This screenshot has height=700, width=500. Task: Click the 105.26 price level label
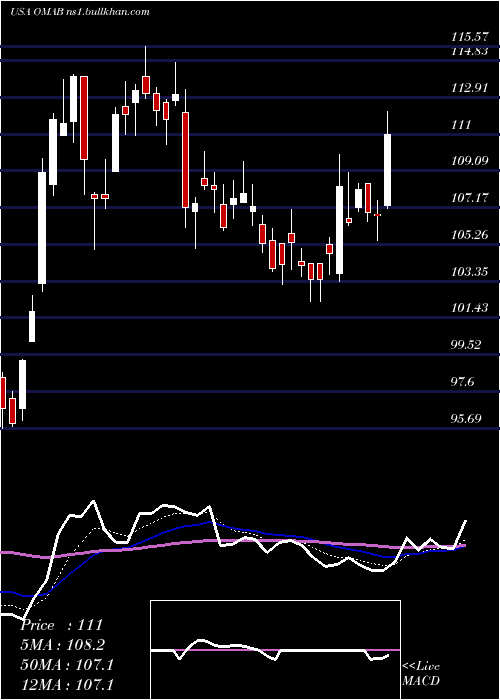point(469,235)
